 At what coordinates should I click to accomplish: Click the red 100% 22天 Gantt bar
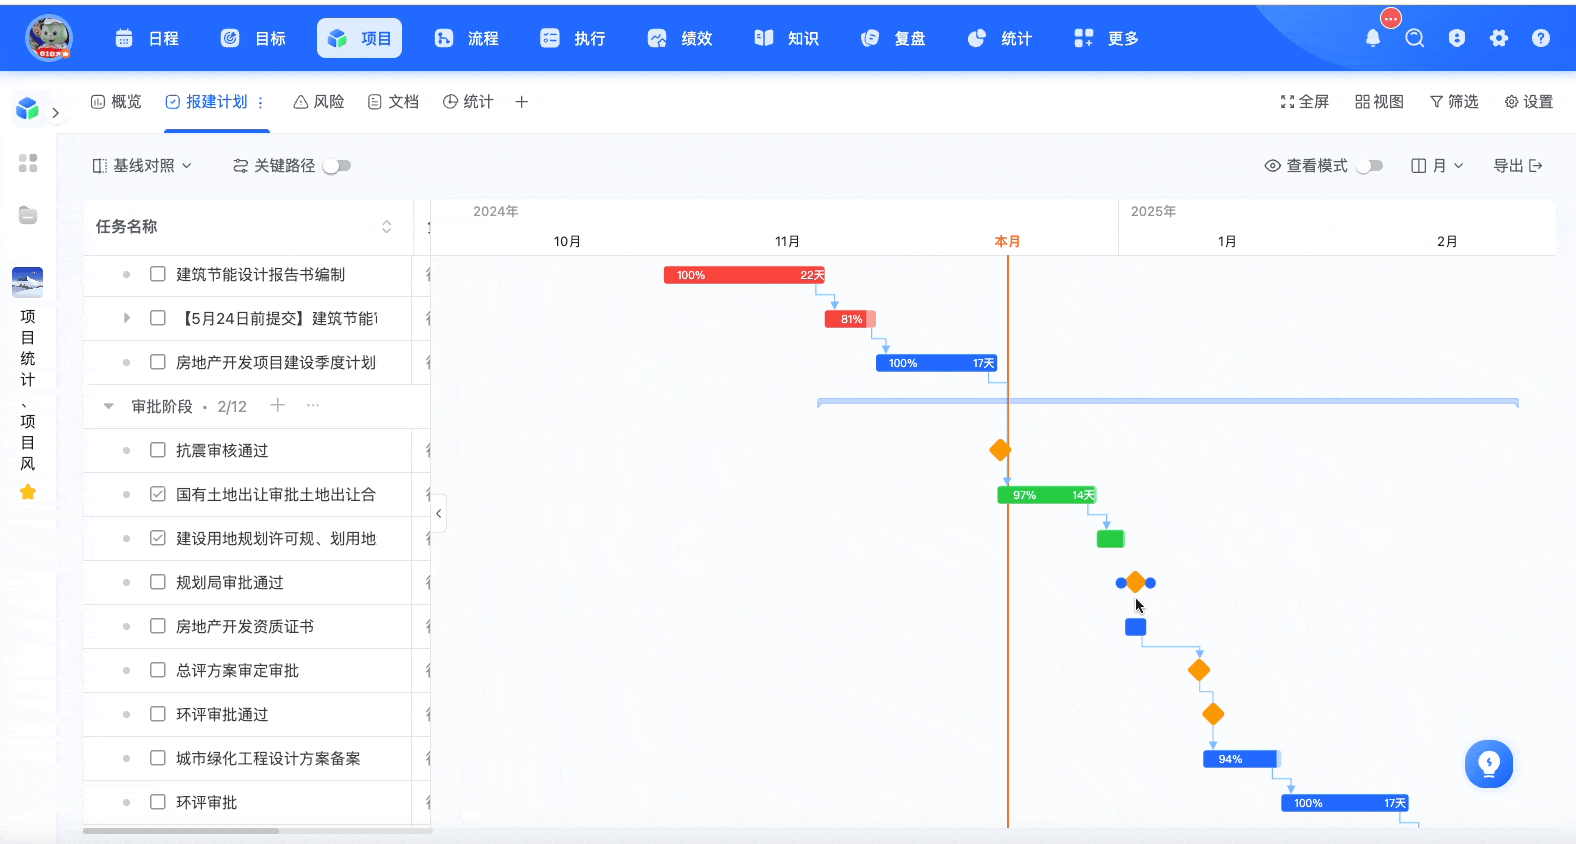(x=744, y=275)
